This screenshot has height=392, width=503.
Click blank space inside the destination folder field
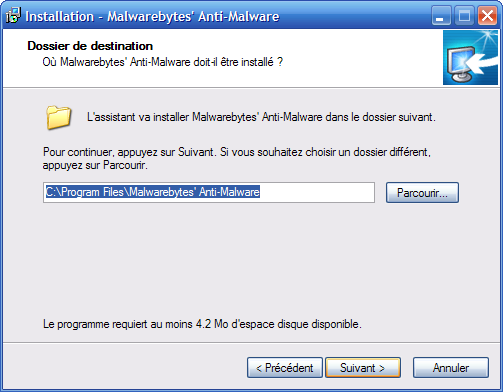point(317,192)
